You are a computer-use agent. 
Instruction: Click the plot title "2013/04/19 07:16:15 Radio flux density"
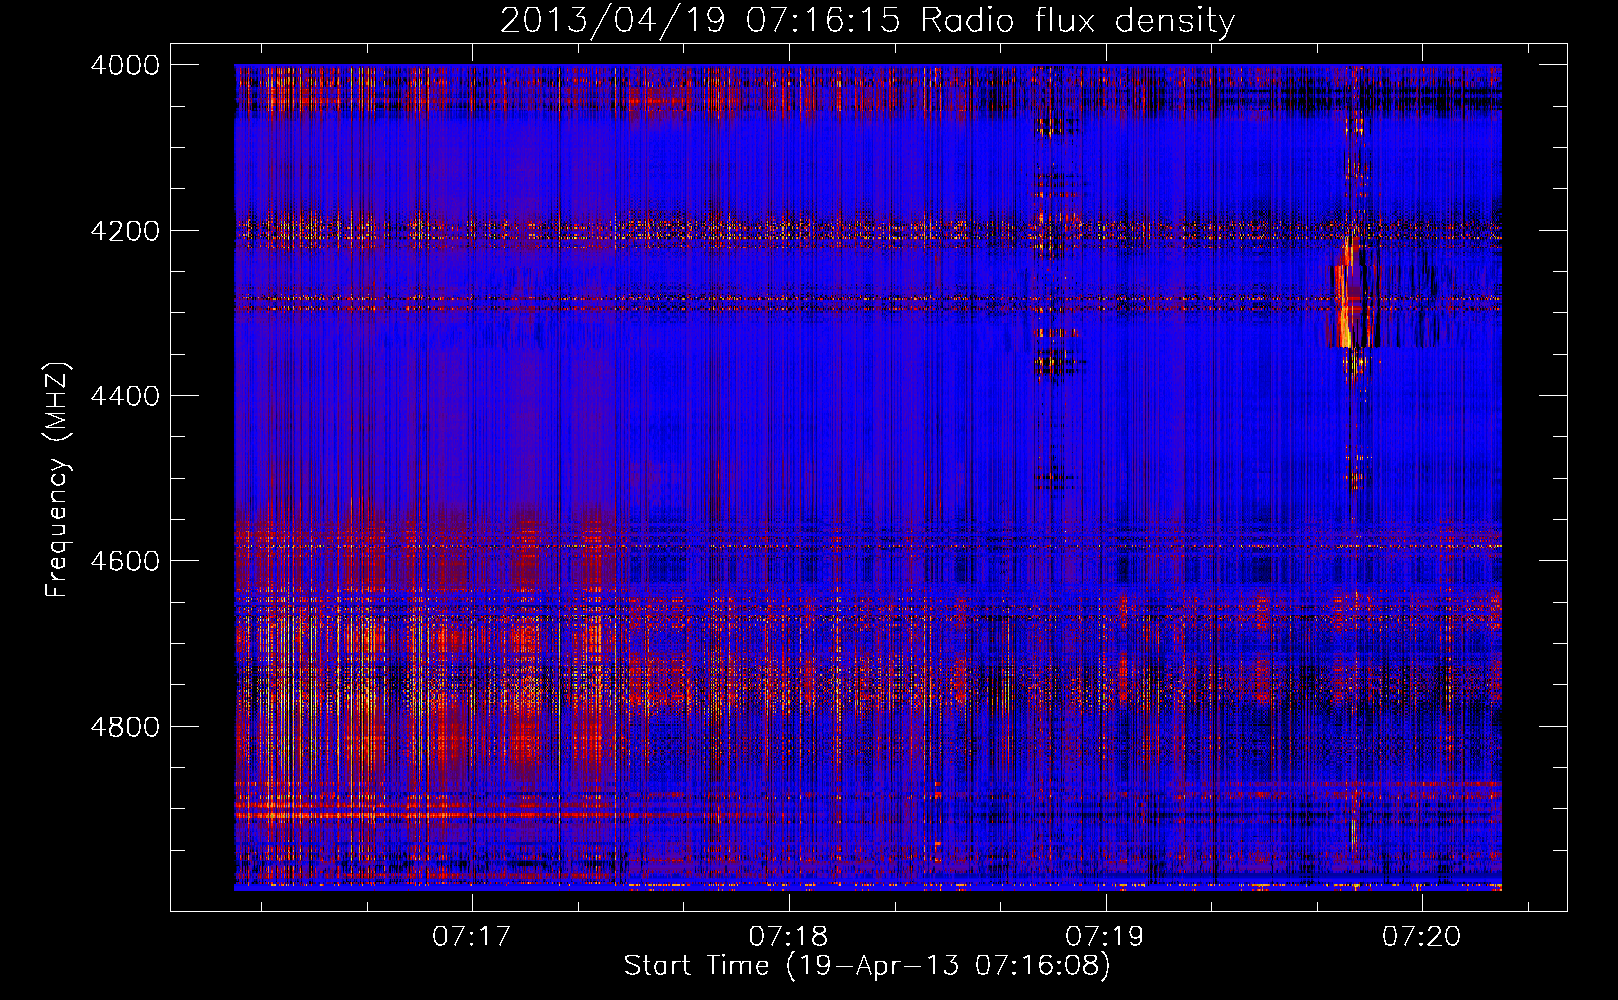click(x=867, y=21)
